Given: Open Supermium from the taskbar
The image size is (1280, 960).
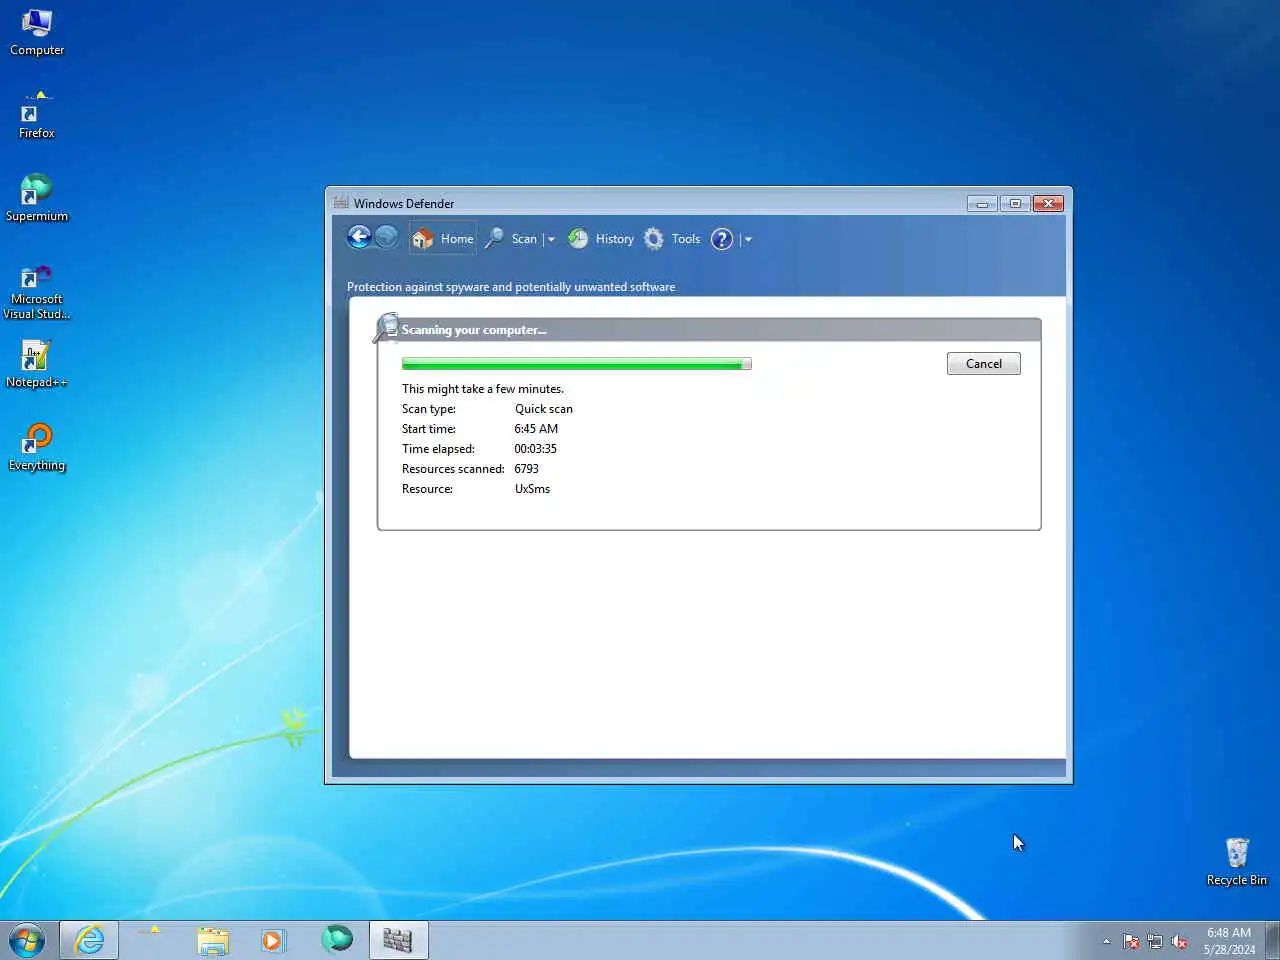Looking at the screenshot, I should click(337, 939).
